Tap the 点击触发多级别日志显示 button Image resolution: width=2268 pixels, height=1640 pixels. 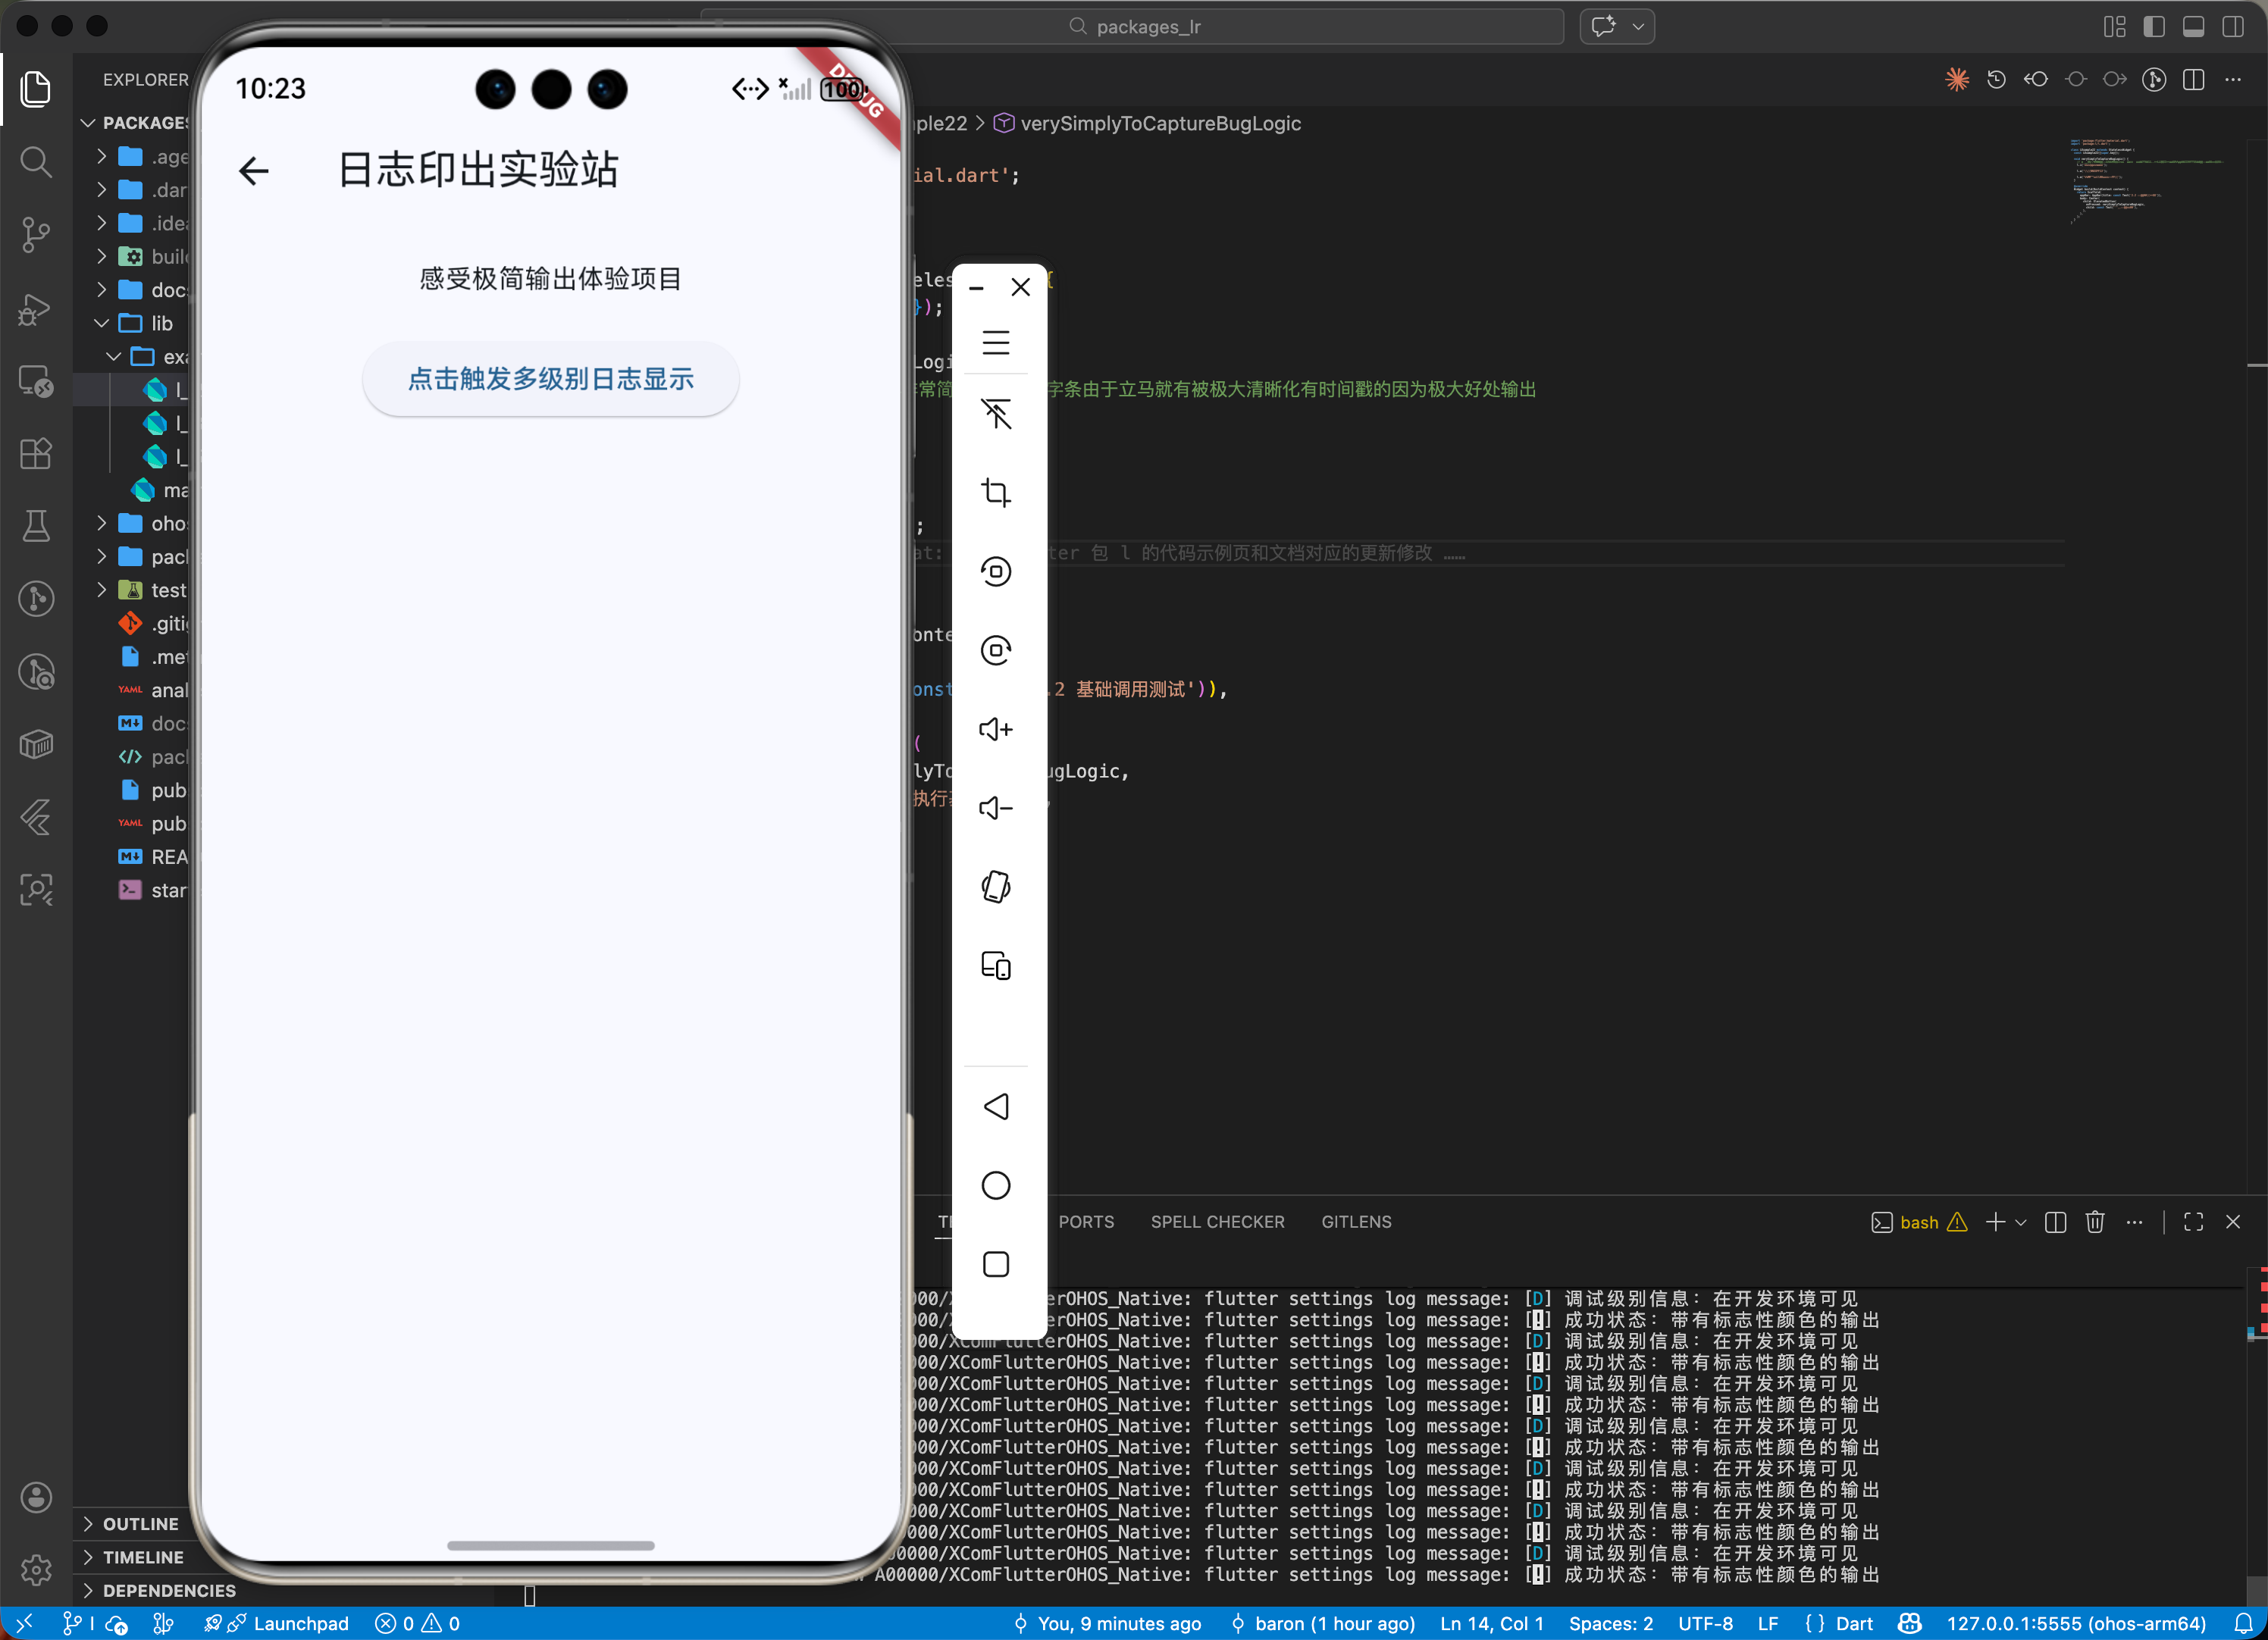tap(550, 379)
